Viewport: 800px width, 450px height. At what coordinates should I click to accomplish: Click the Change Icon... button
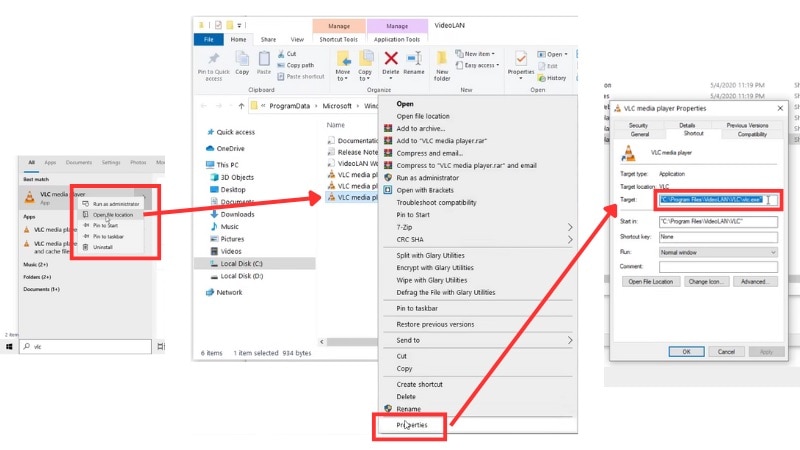pos(706,282)
